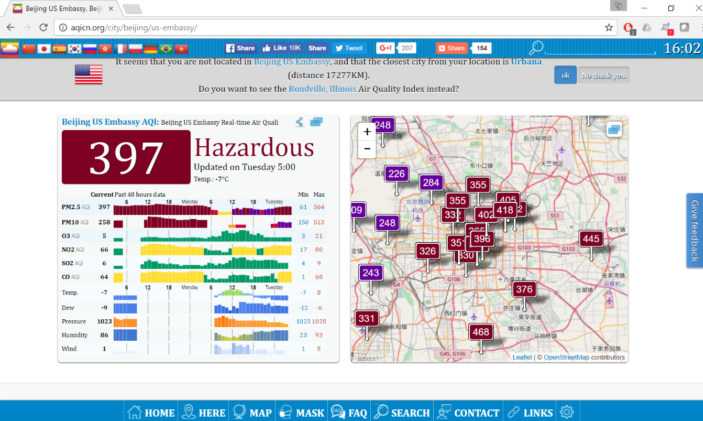Click the 326 AQI map marker
Screen dimensions: 703x421
pyautogui.click(x=427, y=251)
